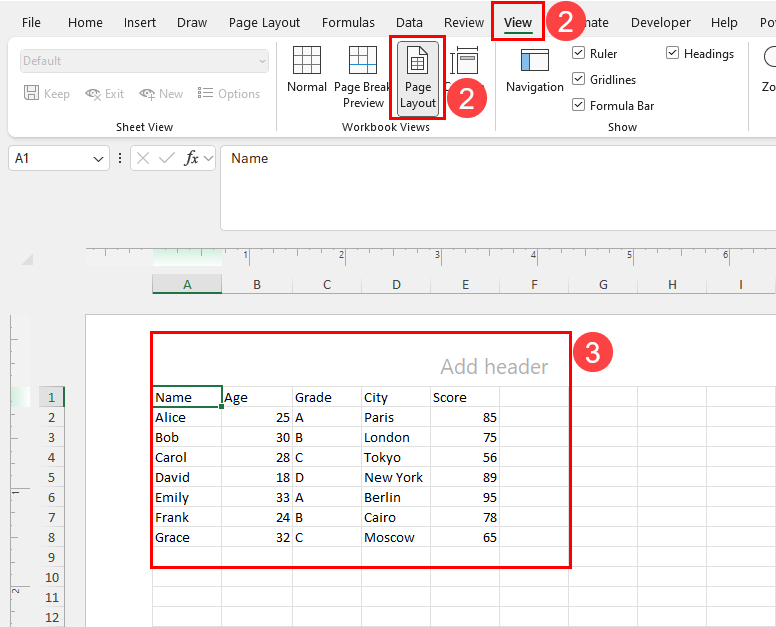Select column E header
Image resolution: width=776 pixels, height=627 pixels.
click(x=465, y=285)
